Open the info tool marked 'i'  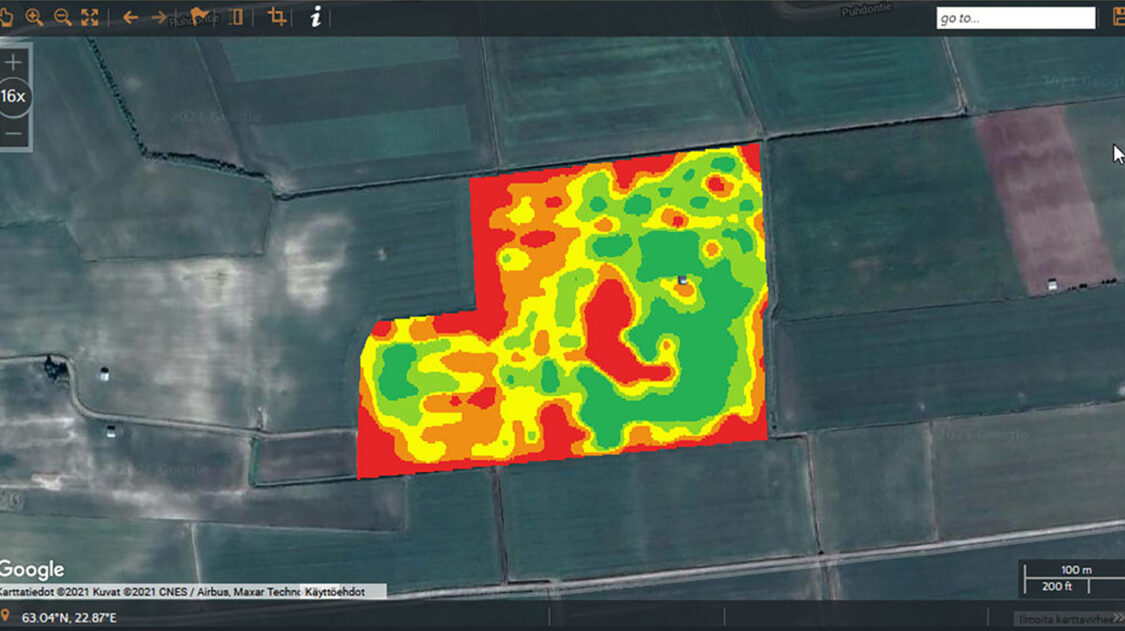click(316, 17)
